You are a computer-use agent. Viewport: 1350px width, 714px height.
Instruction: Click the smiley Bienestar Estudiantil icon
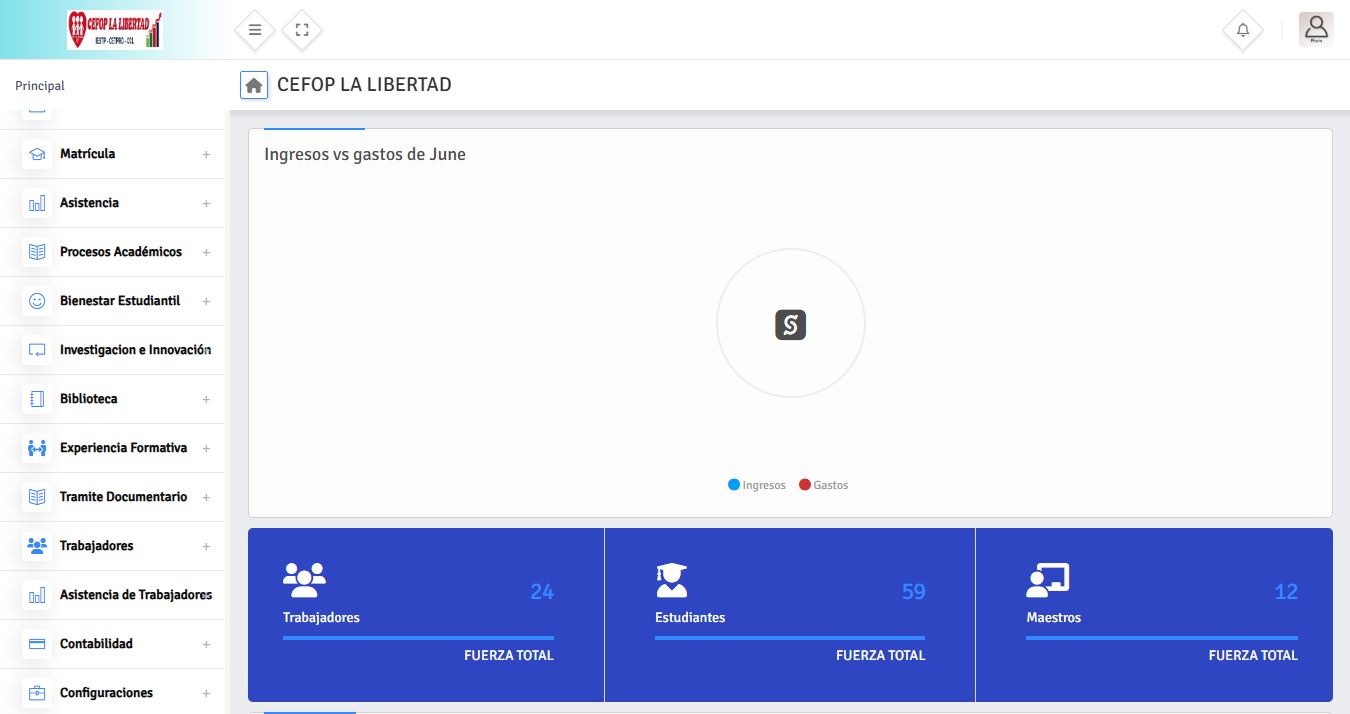pyautogui.click(x=37, y=301)
